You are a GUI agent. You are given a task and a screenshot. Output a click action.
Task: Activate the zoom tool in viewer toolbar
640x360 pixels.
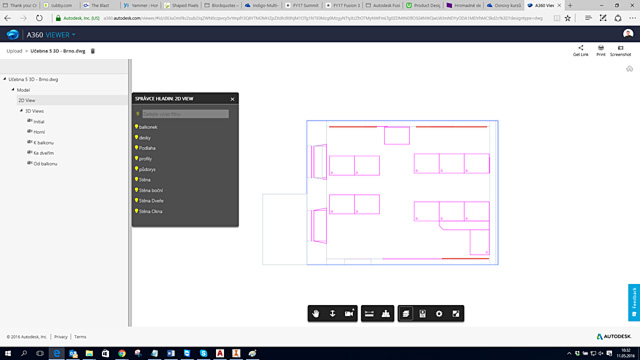pos(332,313)
